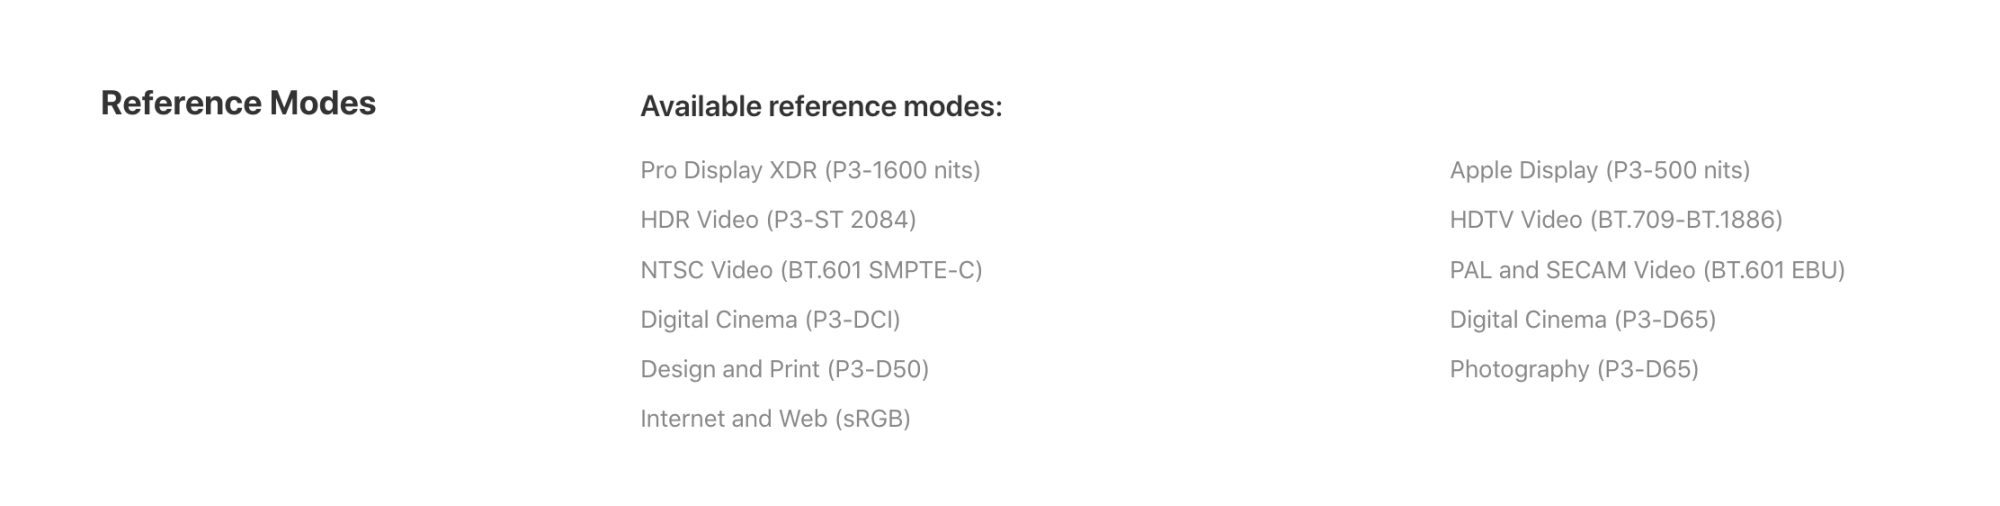Choose the Photography P3-D65 entry
This screenshot has height=506, width=2000.
(x=1574, y=369)
